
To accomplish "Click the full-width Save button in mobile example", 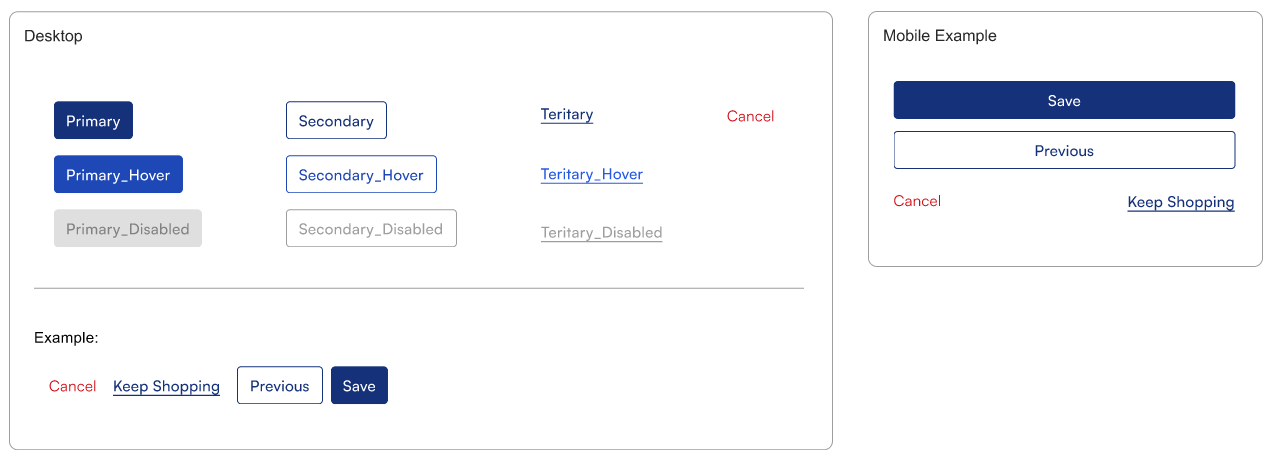I will [x=1064, y=100].
